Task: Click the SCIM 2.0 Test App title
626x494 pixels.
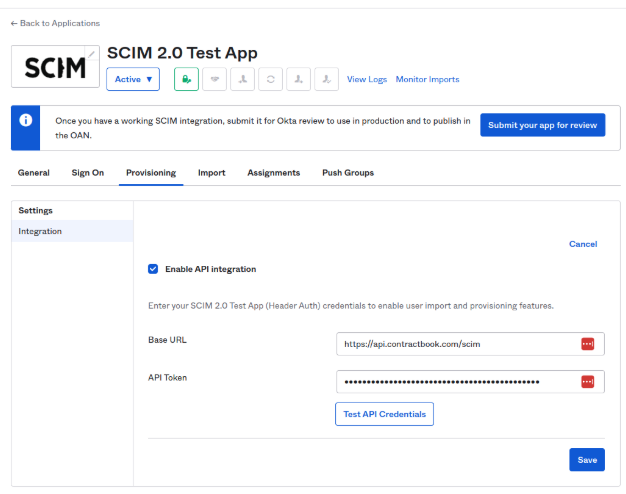Action: click(x=182, y=53)
